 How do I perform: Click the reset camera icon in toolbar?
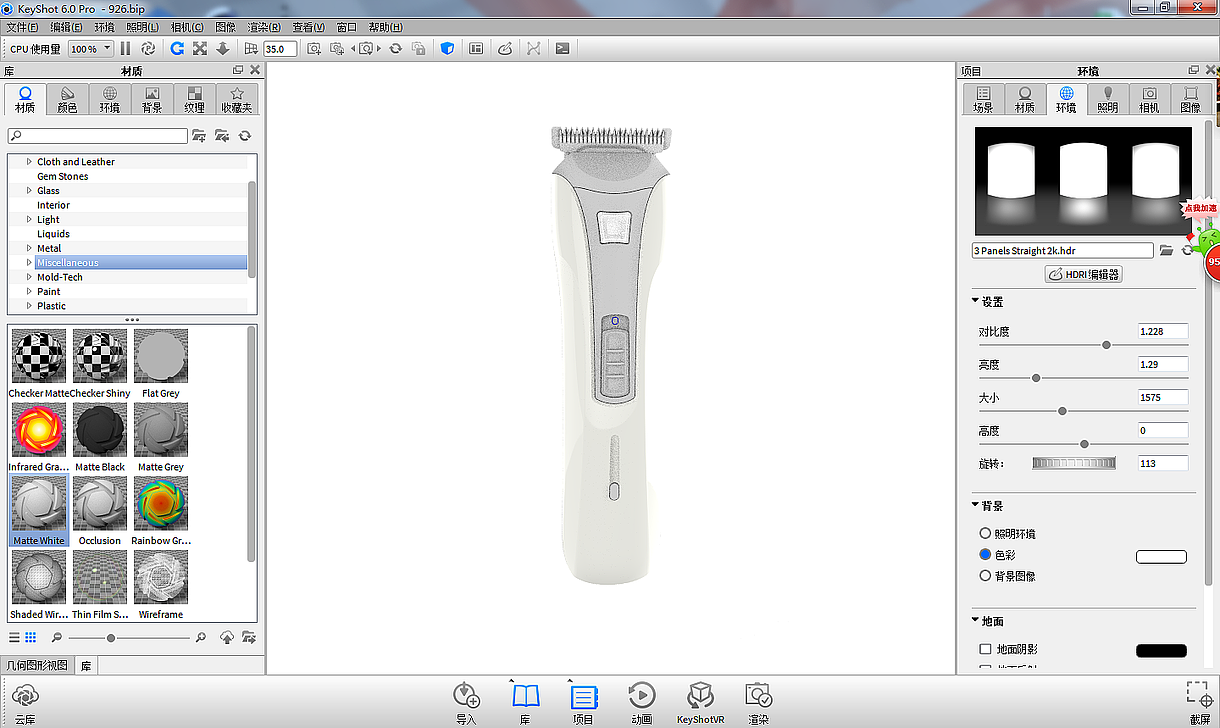pos(396,48)
